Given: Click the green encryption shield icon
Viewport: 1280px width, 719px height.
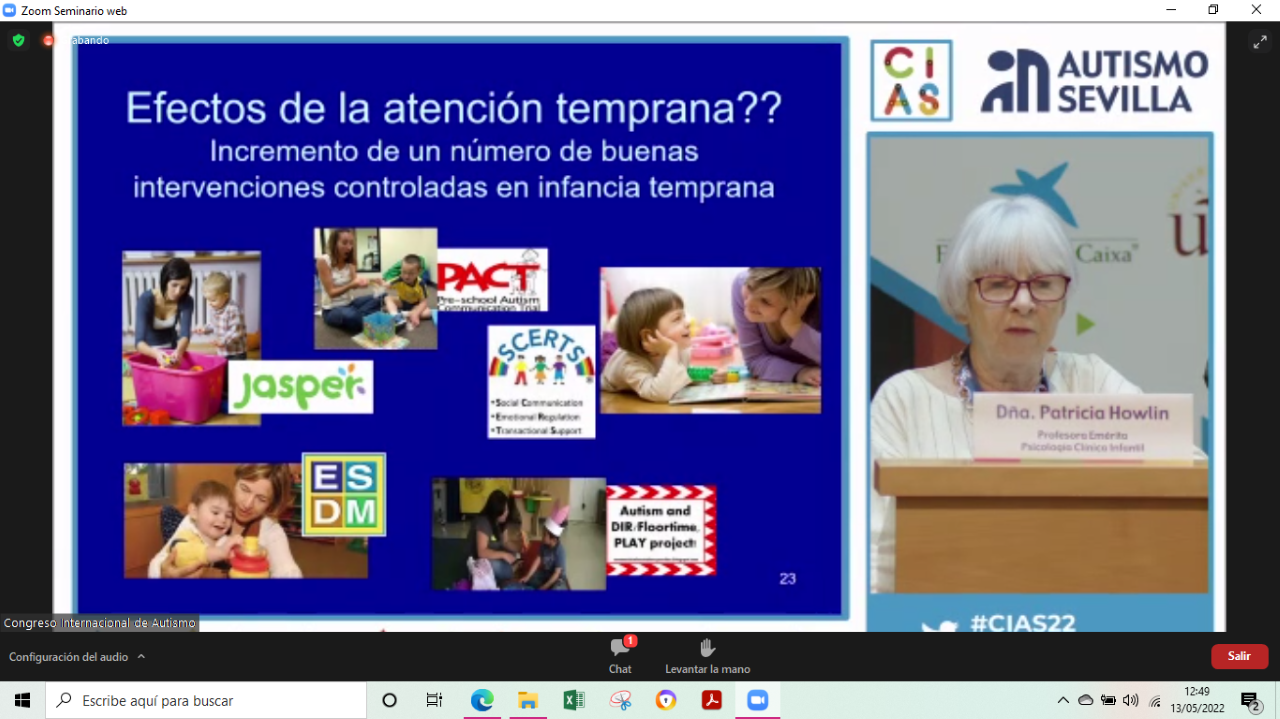Looking at the screenshot, I should [19, 40].
